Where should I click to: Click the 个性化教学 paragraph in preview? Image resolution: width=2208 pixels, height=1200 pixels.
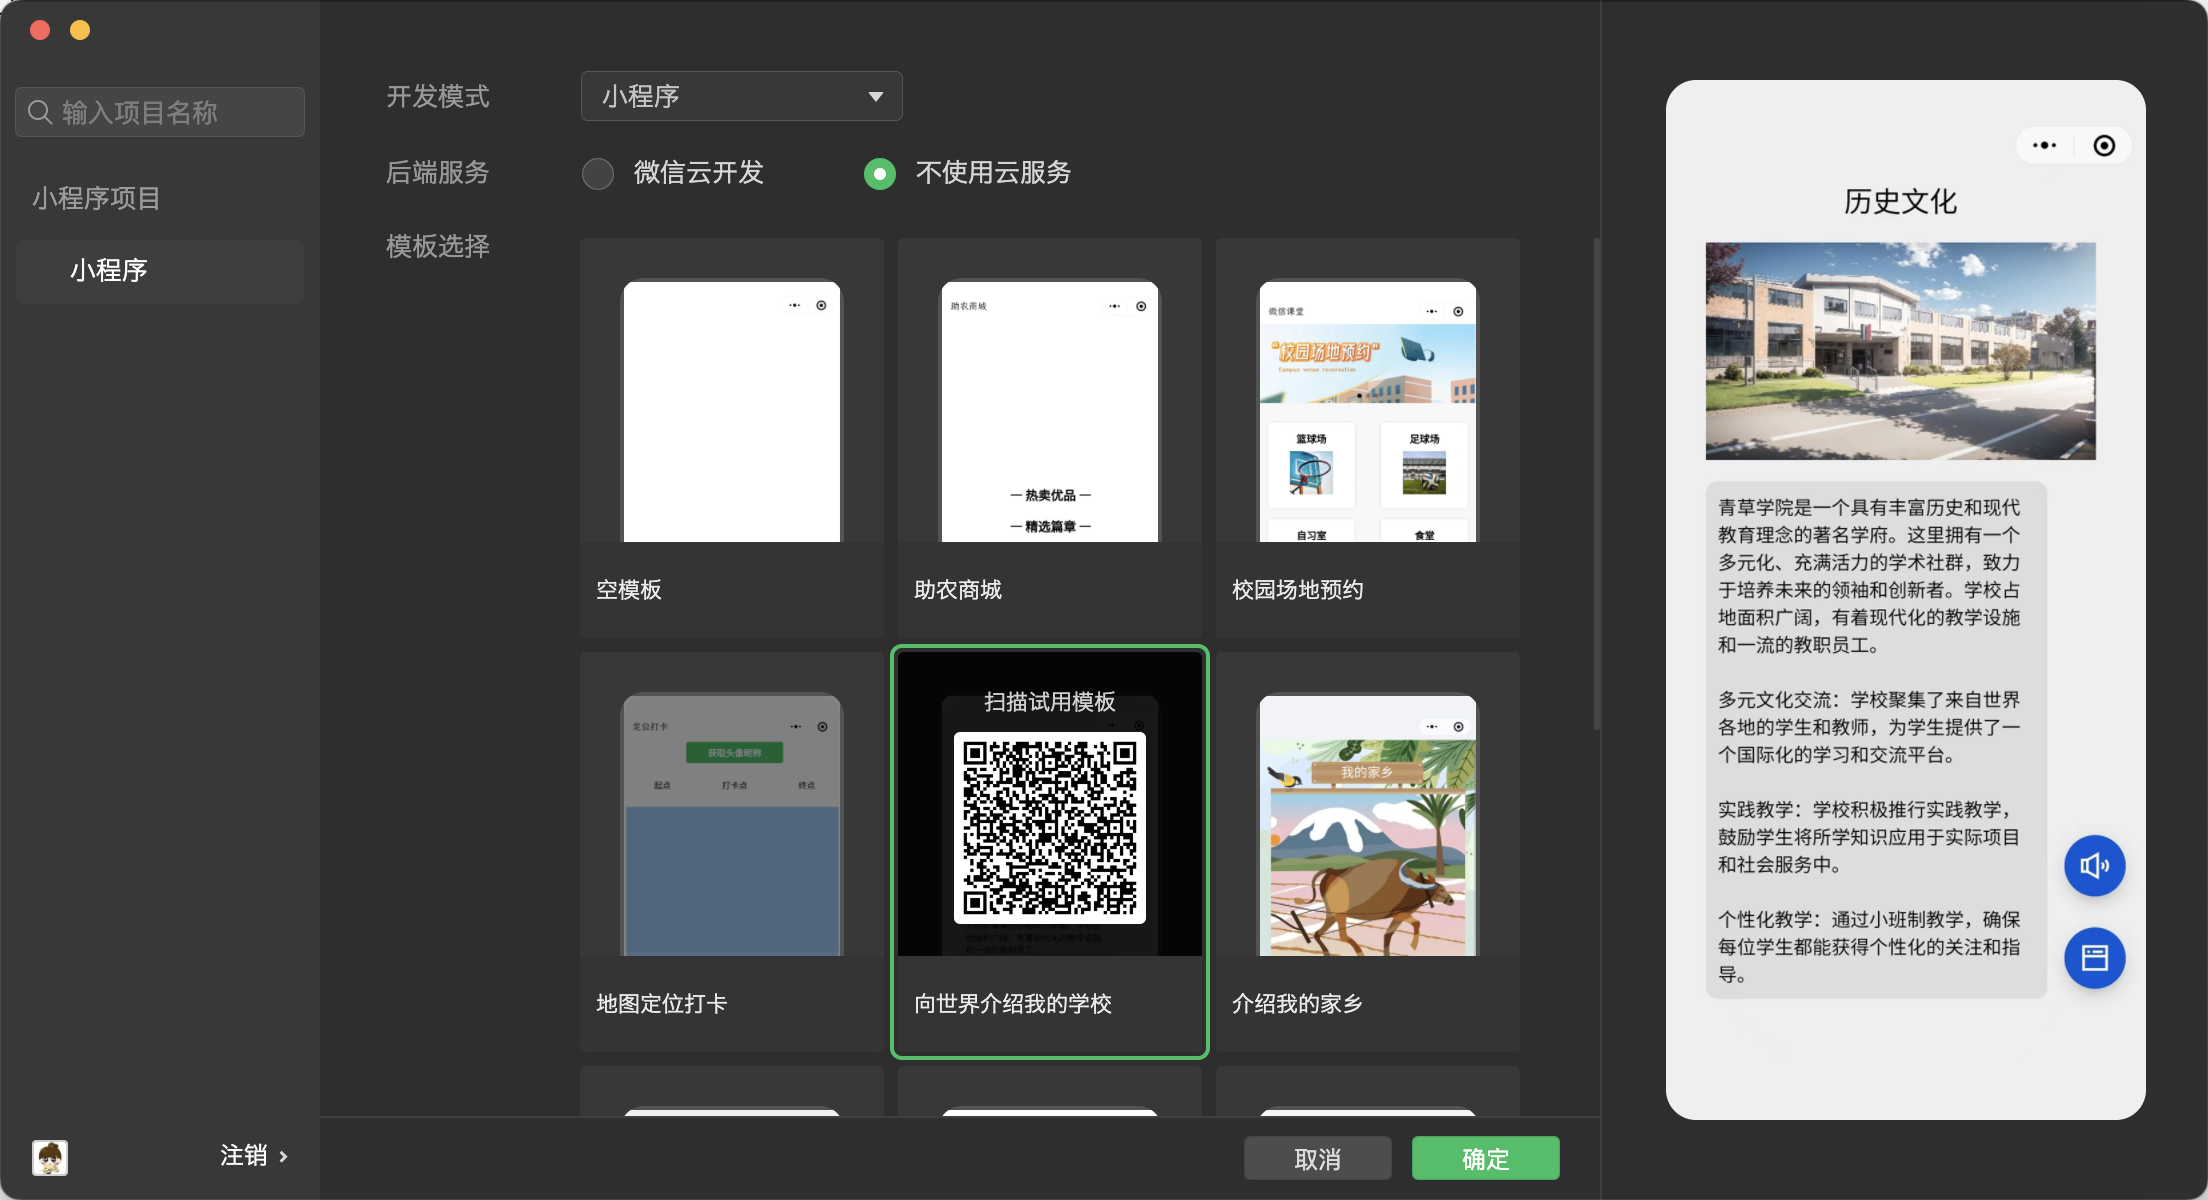[x=1870, y=947]
